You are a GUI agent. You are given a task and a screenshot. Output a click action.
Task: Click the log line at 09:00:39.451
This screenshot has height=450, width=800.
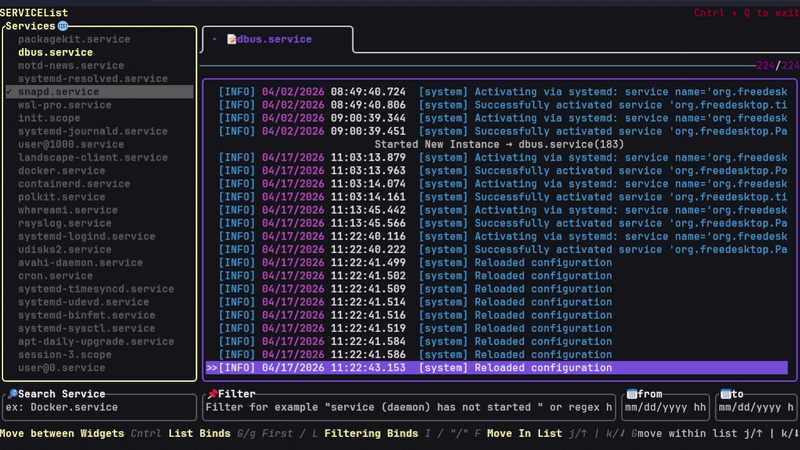[497, 132]
